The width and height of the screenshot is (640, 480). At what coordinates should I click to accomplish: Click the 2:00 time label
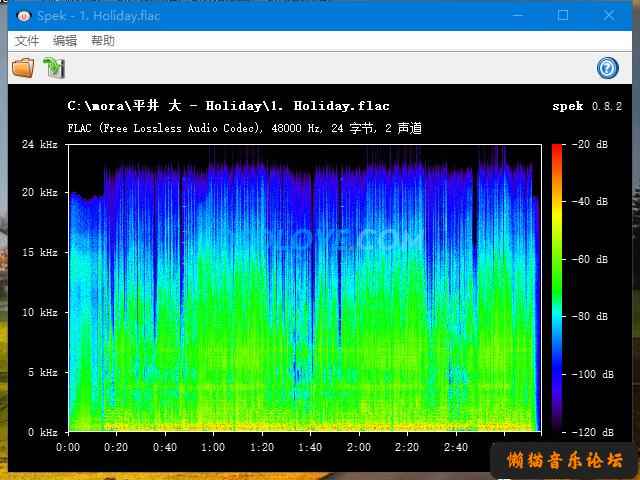click(x=359, y=447)
